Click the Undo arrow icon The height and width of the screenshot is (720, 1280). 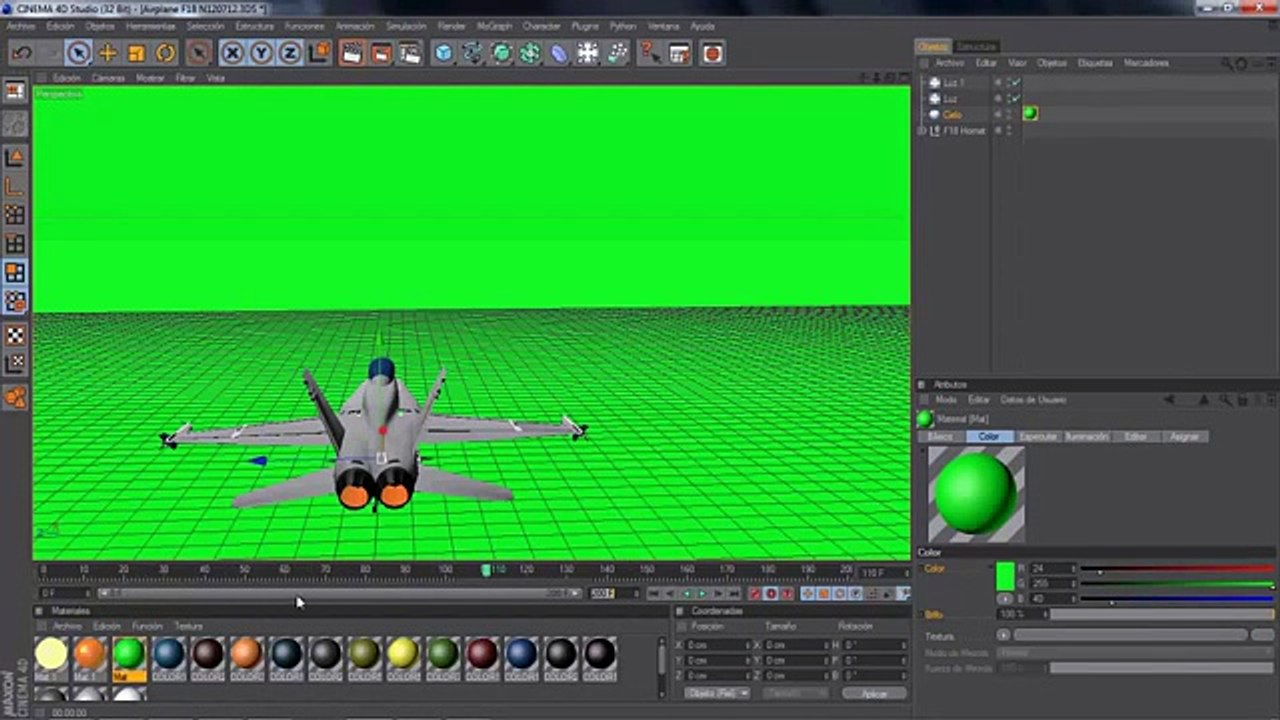coord(22,53)
